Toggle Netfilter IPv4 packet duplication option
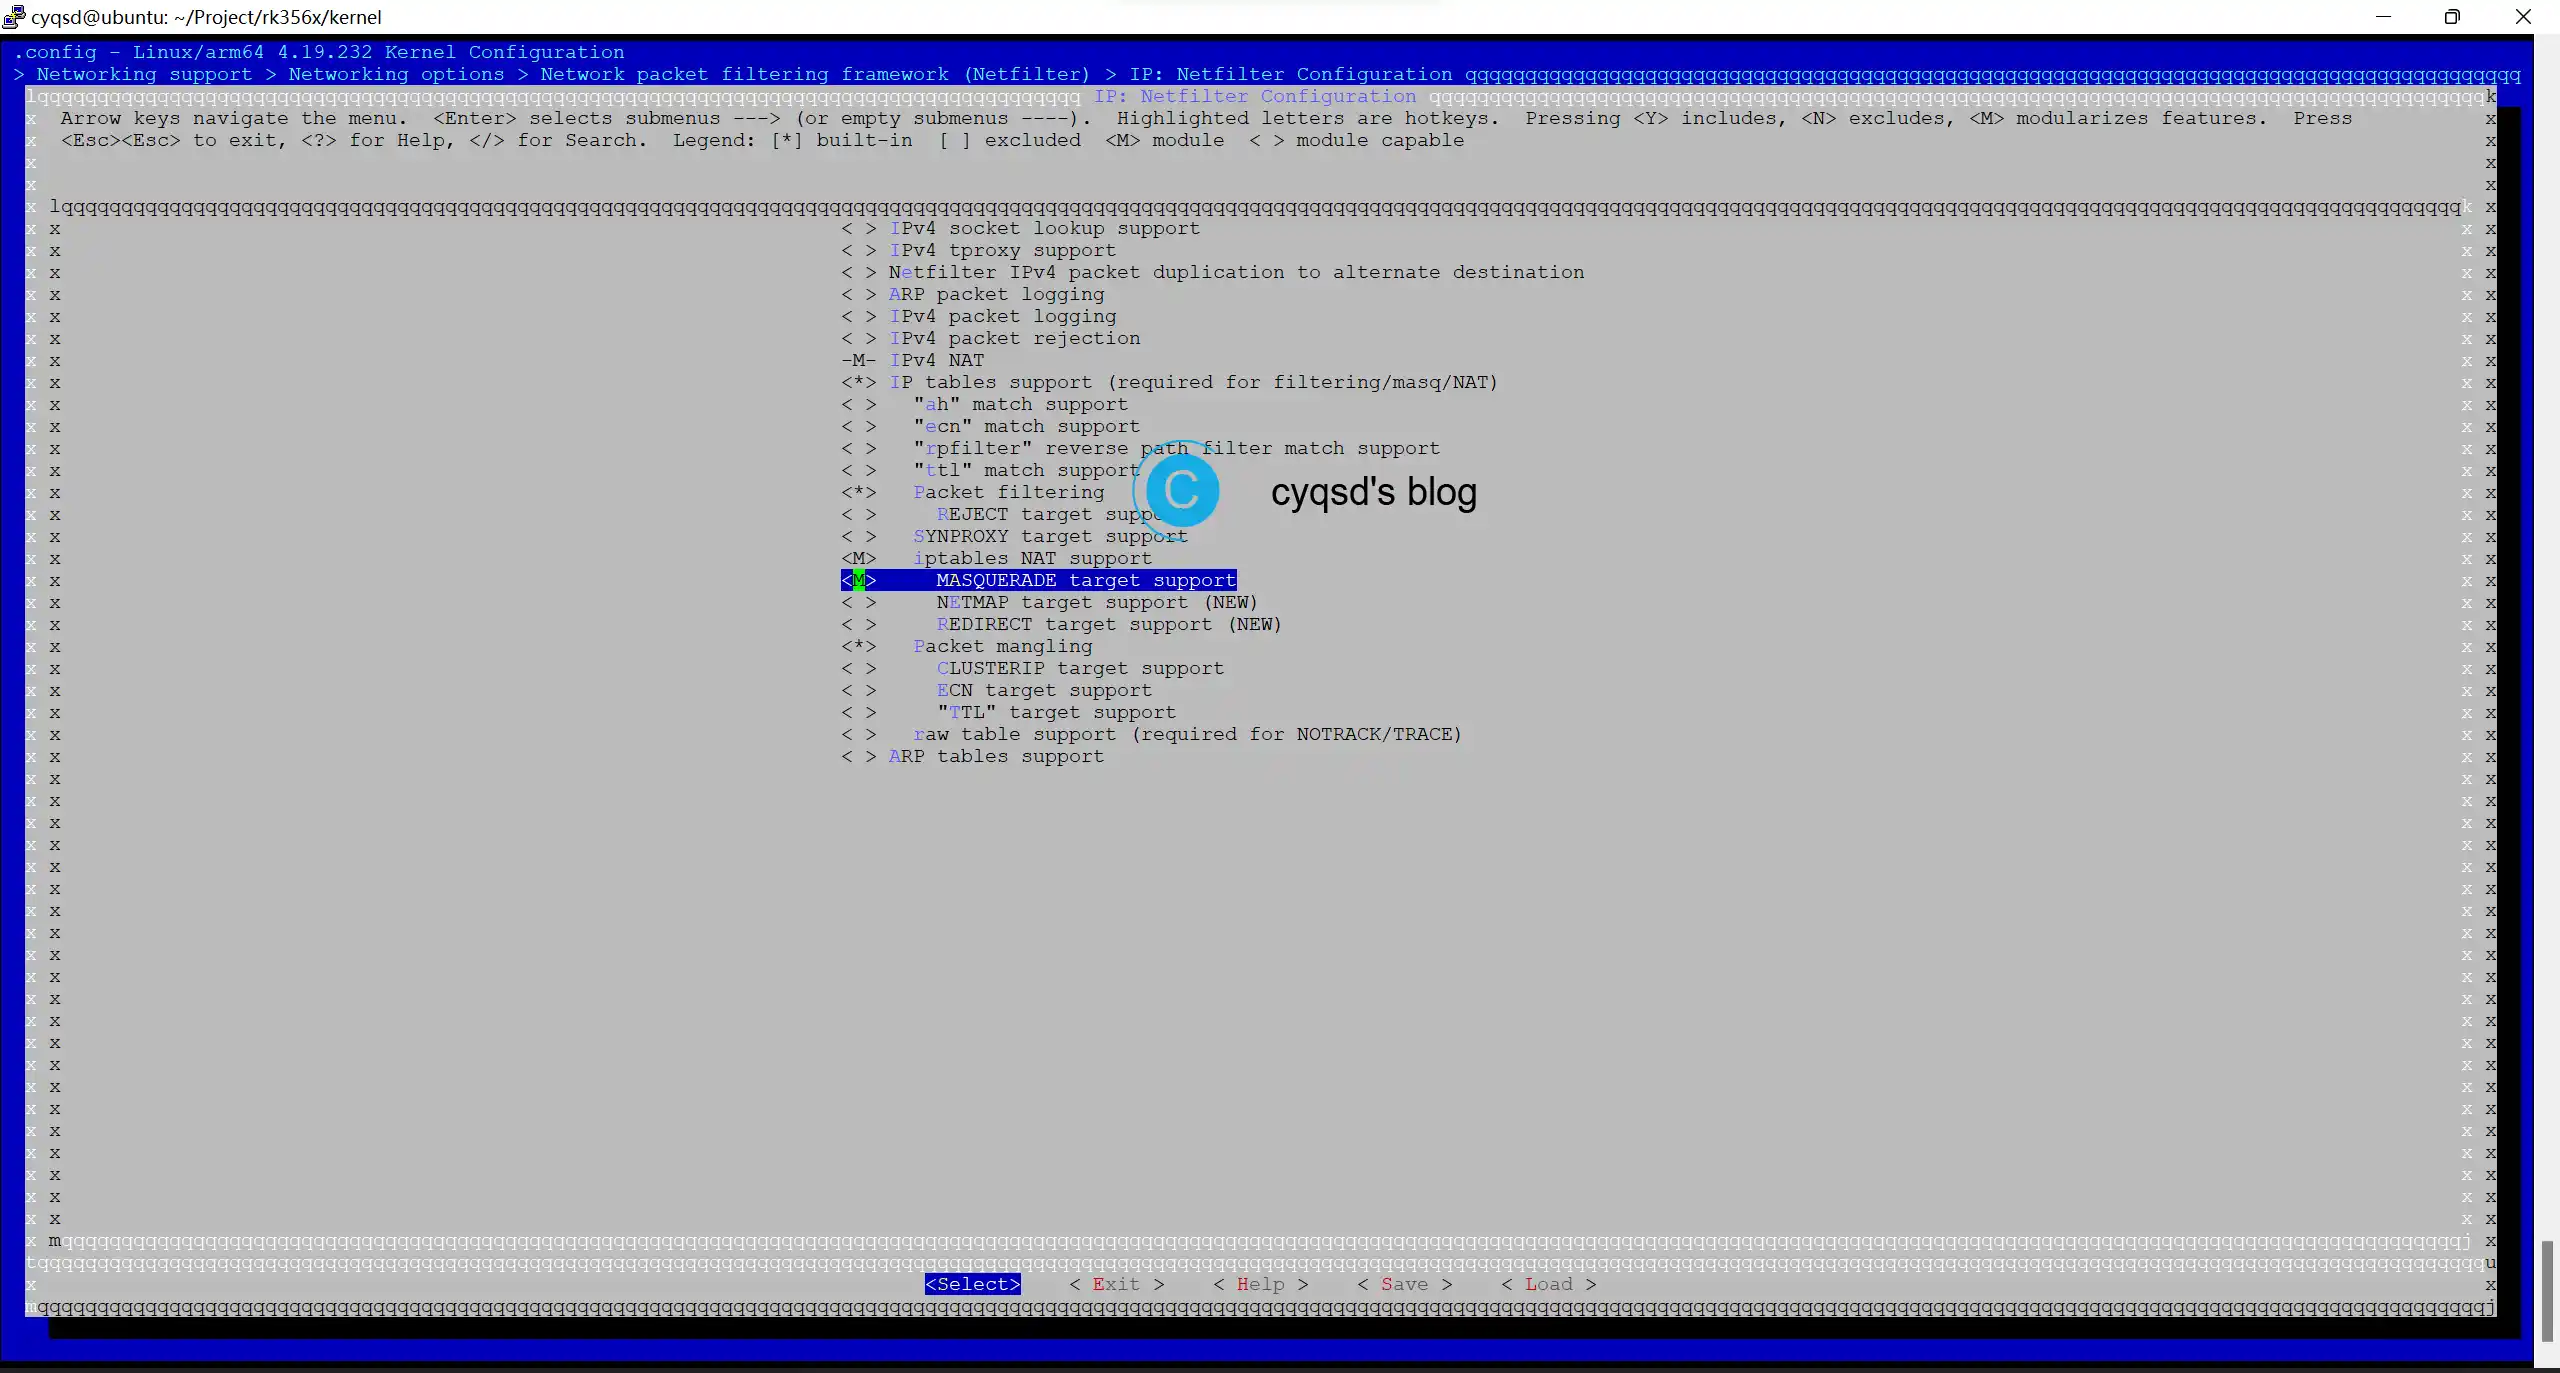 1212,272
